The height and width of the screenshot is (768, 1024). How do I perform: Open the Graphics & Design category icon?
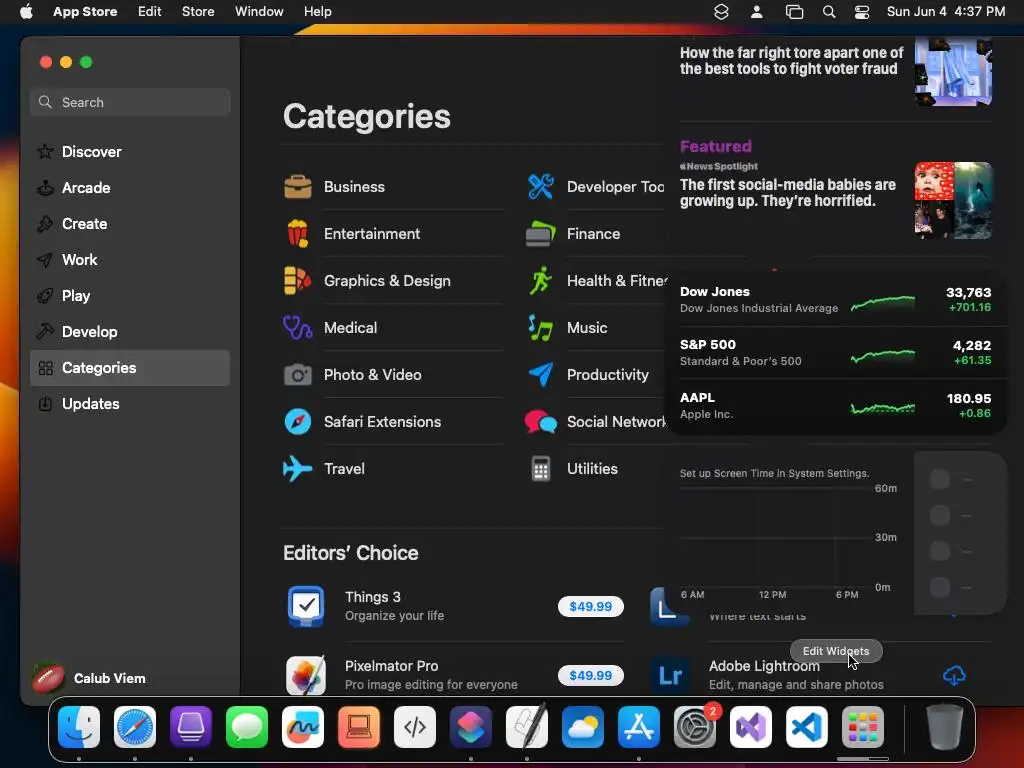tap(298, 281)
